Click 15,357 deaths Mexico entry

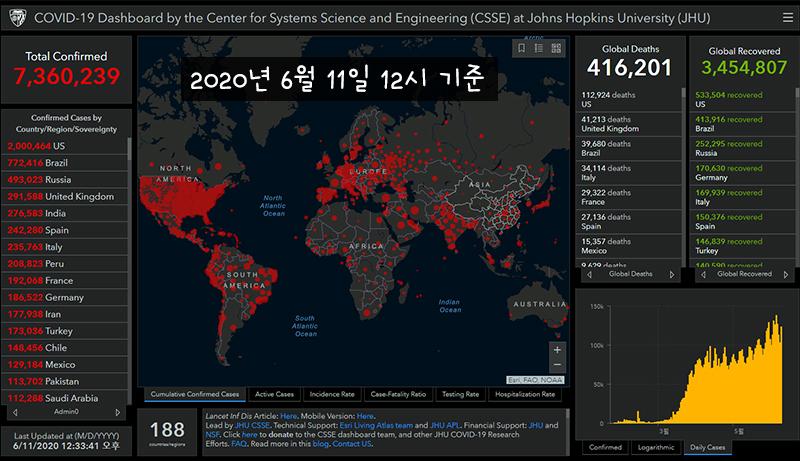629,246
